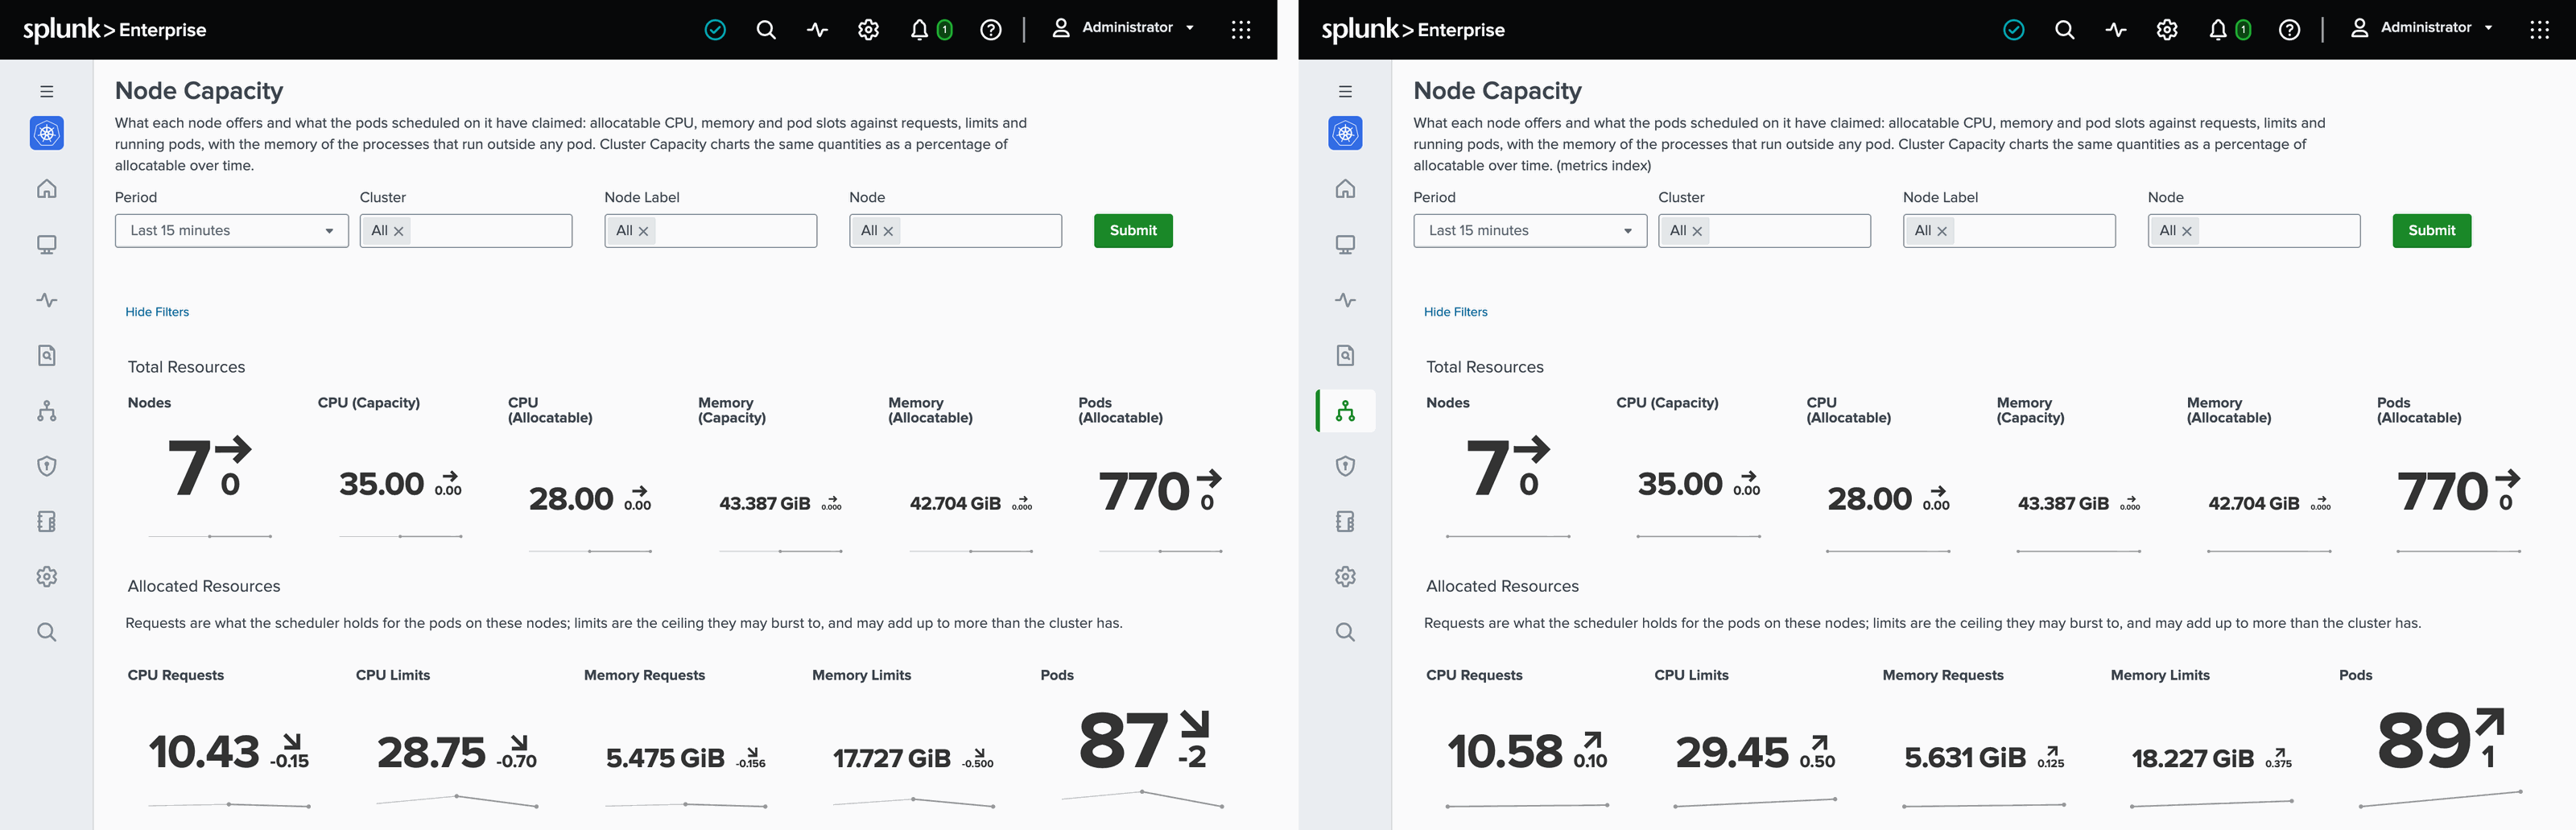Click the 87 Pods value in left window
The height and width of the screenshot is (830, 2576).
(1124, 741)
